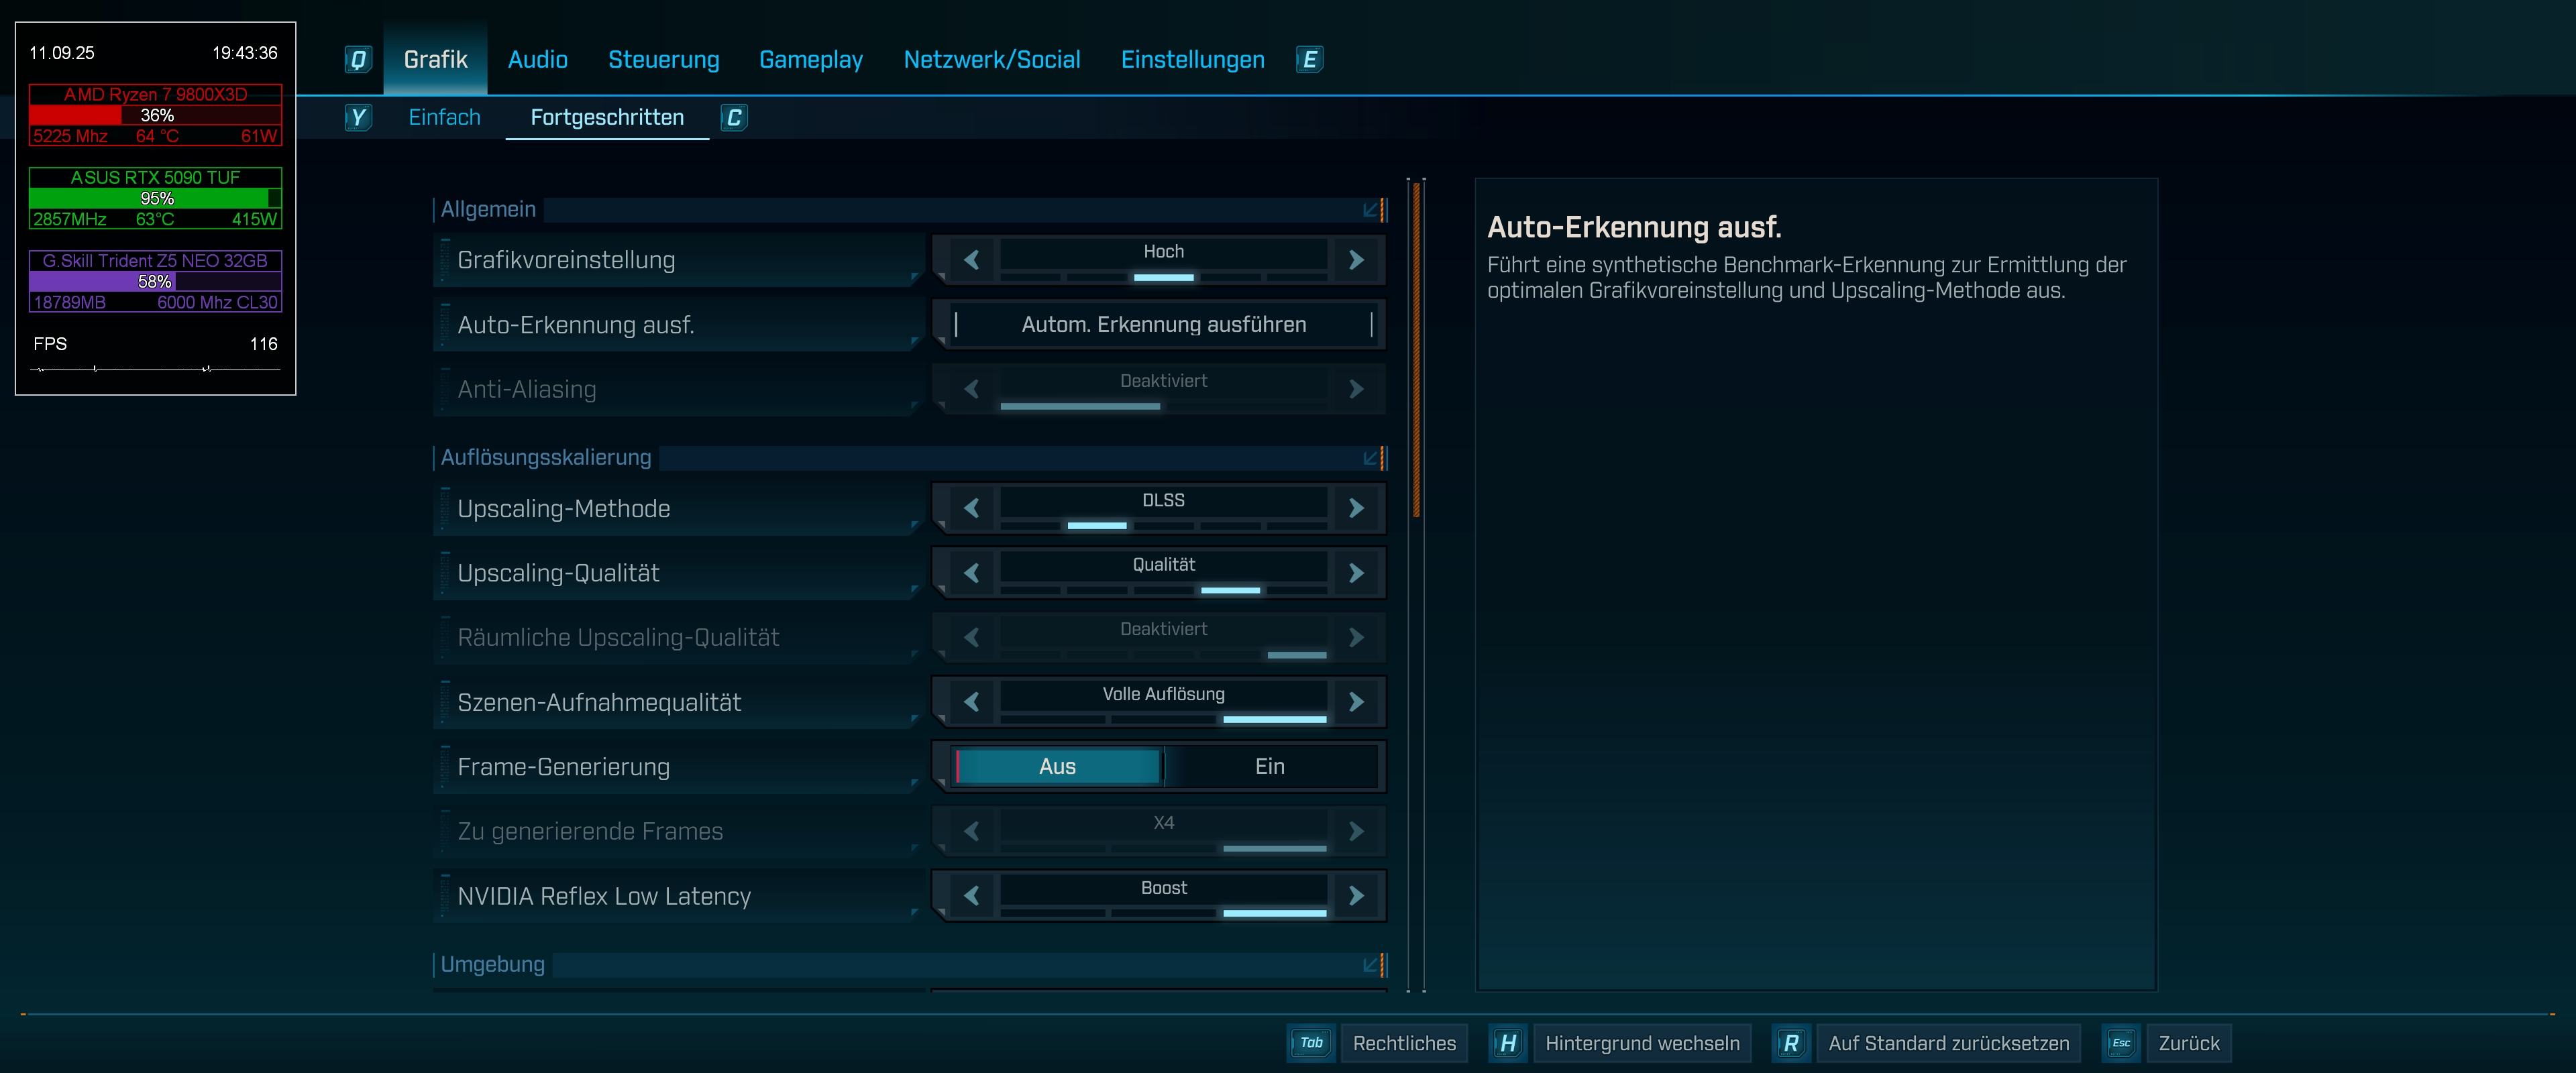Switch to the Einfach sub-tab
This screenshot has width=2576, height=1073.
(x=444, y=118)
